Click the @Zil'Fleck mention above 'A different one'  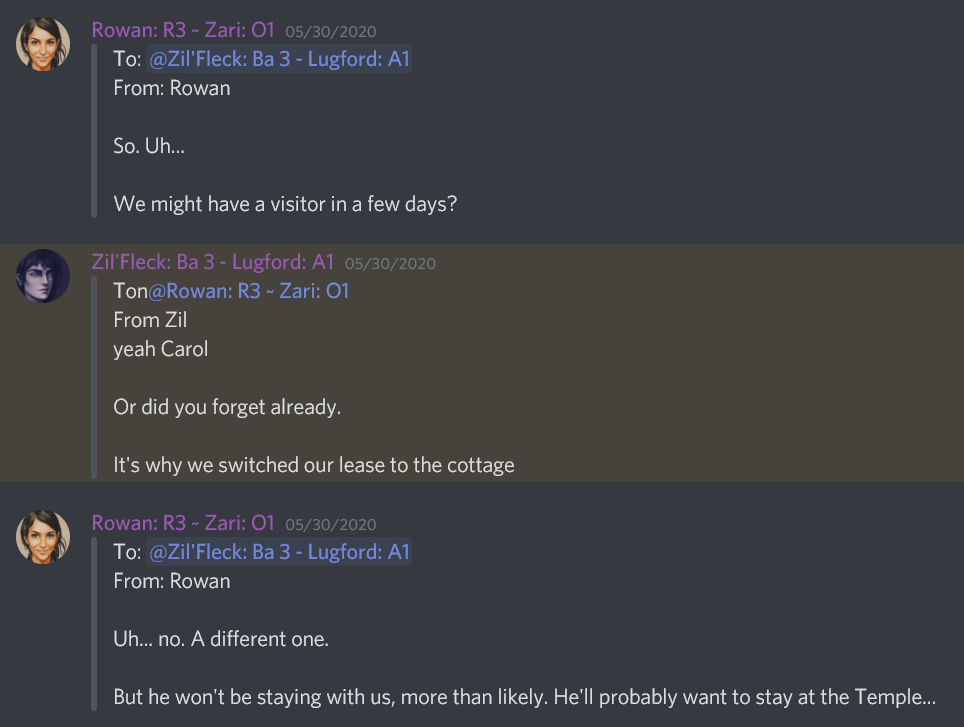point(279,552)
